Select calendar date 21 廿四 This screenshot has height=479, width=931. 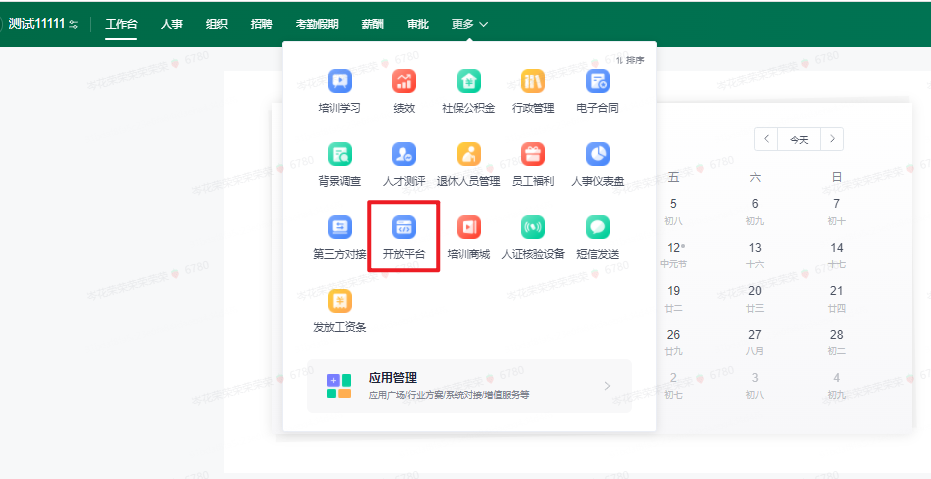[x=837, y=299]
